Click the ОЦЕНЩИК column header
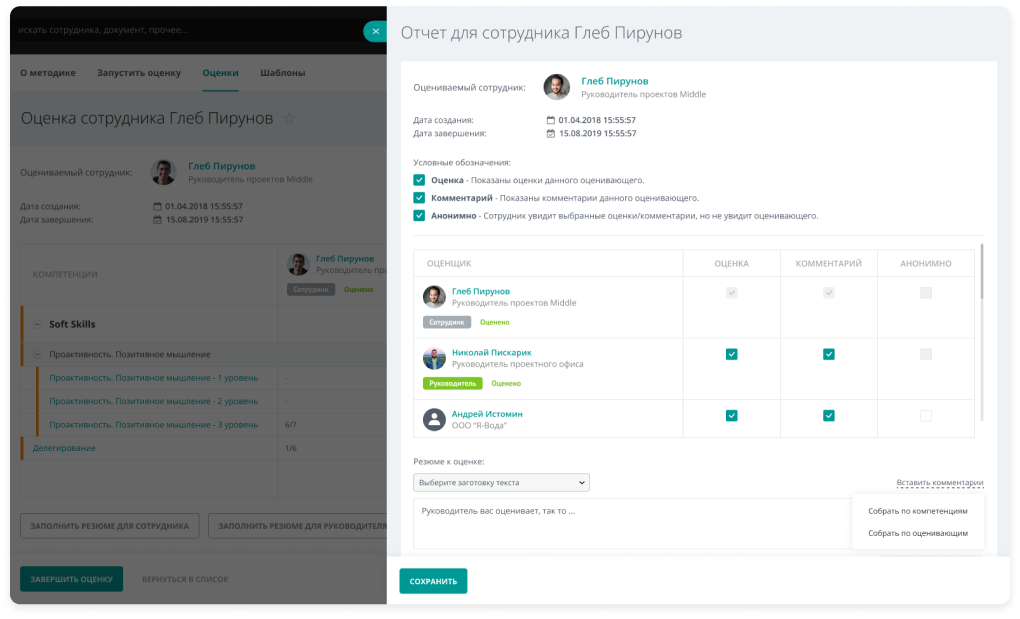The image size is (1020, 619). [449, 263]
